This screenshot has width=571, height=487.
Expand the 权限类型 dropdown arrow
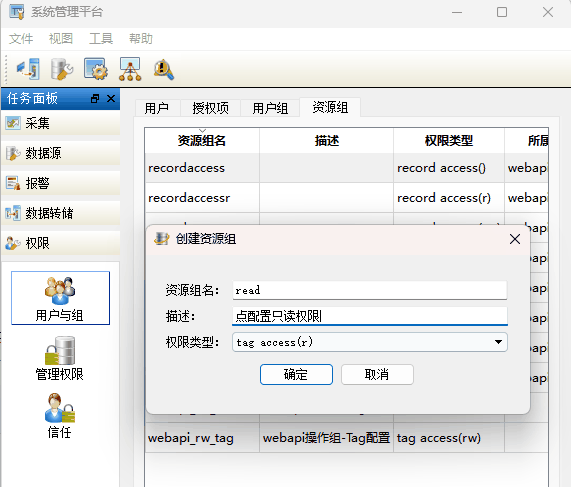point(498,342)
